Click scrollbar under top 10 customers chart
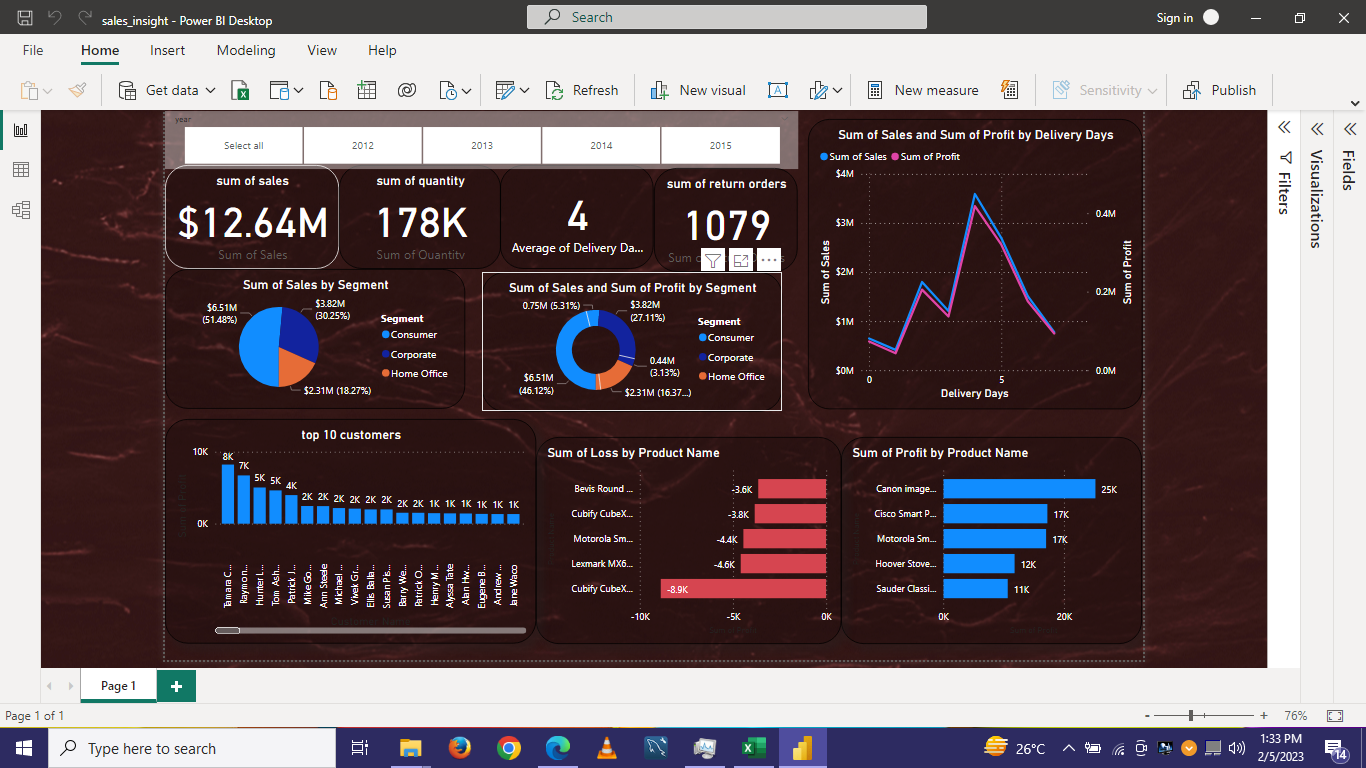1366x768 pixels. (228, 630)
